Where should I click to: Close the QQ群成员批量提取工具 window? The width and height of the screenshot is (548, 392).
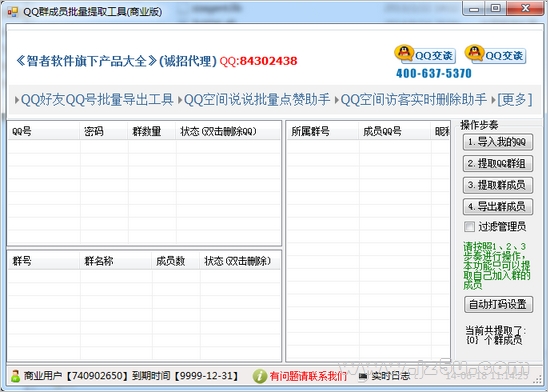coord(525,8)
